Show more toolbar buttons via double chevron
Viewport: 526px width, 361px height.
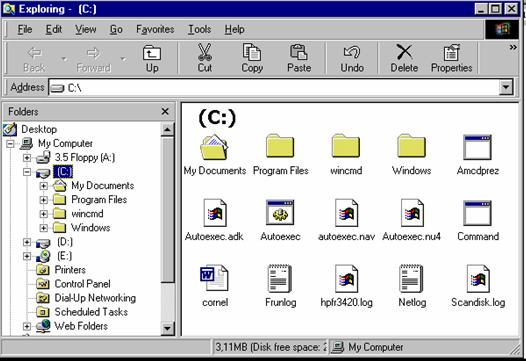(513, 47)
